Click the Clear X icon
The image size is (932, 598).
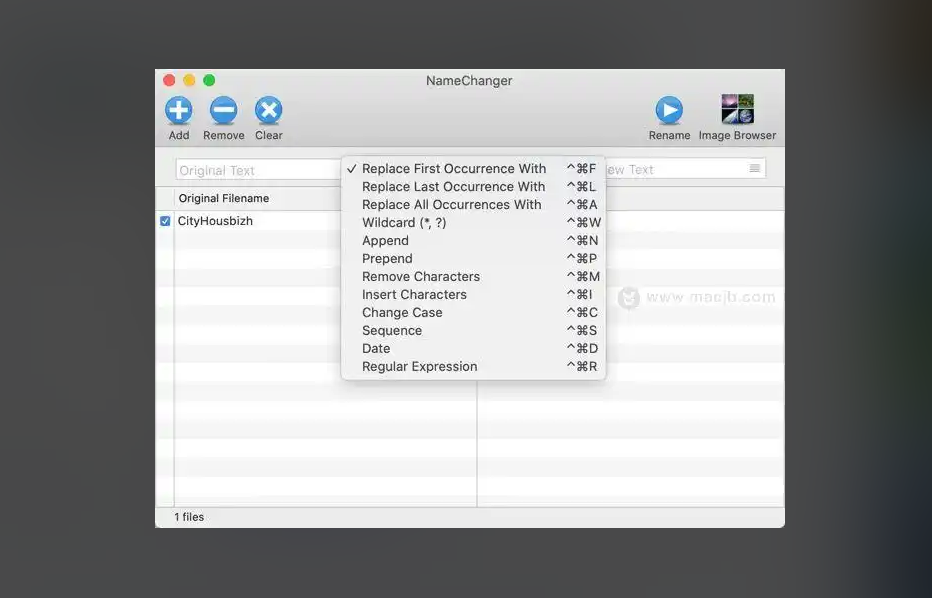pyautogui.click(x=269, y=111)
